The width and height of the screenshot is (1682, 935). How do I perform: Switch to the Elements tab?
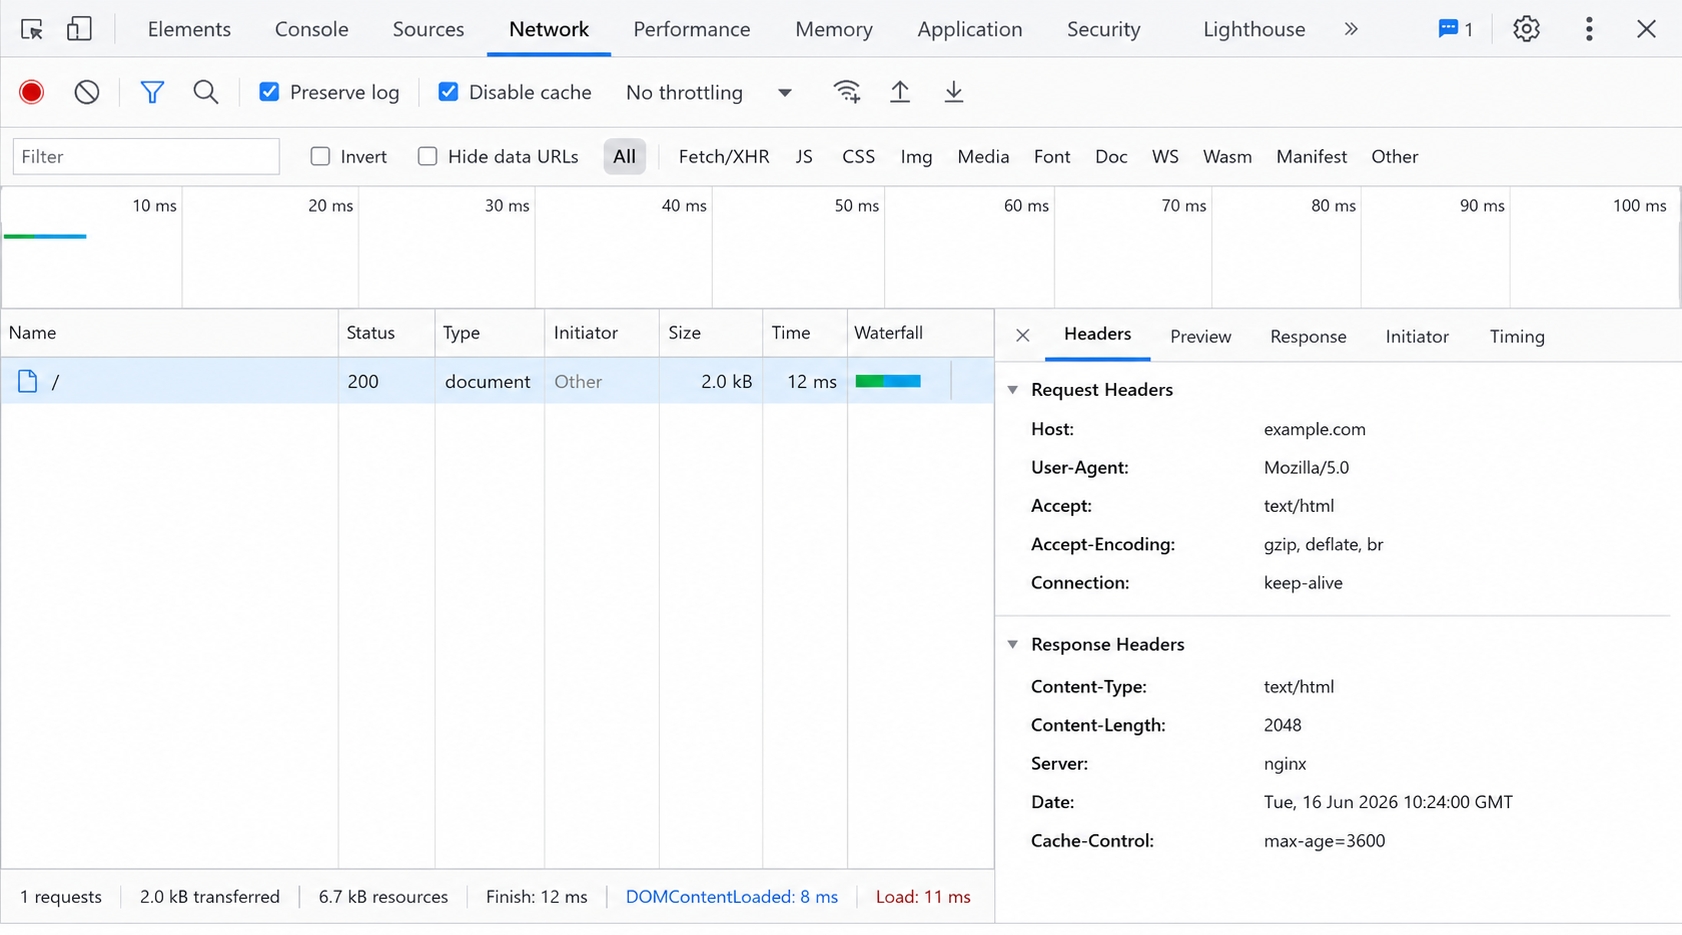tap(189, 29)
